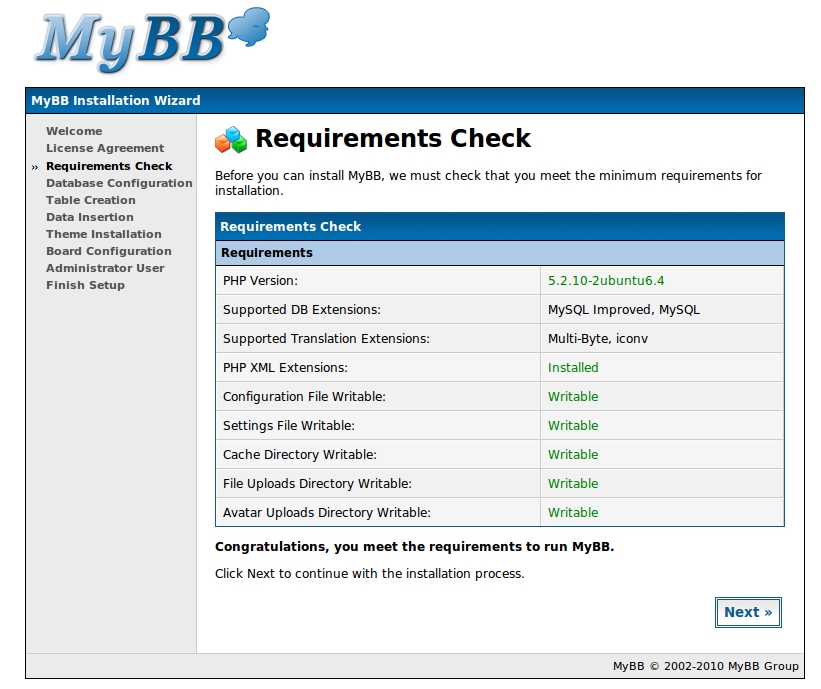Click 'Writable' status for Settings File
The height and width of the screenshot is (689, 821).
coord(573,426)
